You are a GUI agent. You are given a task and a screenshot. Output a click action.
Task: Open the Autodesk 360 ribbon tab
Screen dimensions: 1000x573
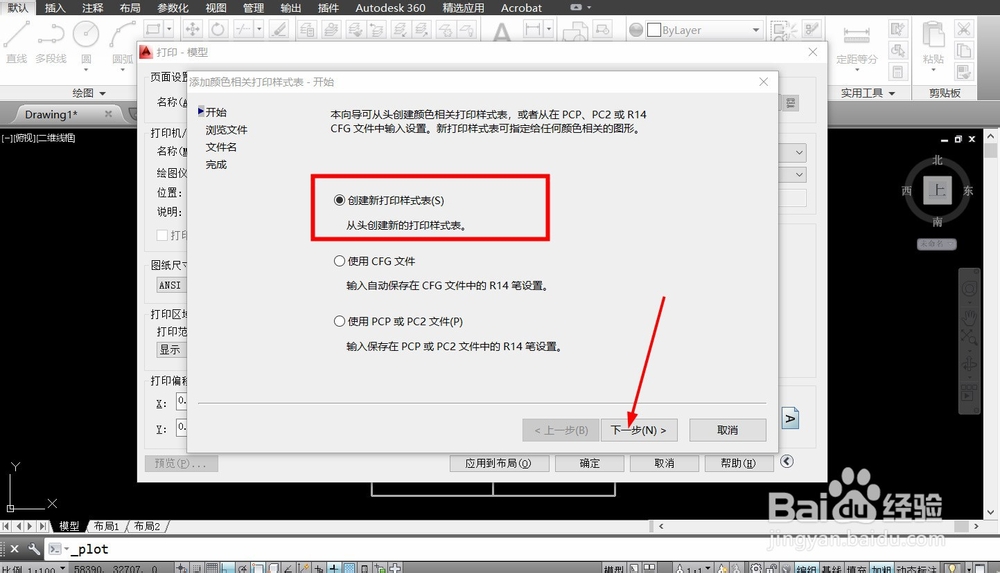[390, 8]
